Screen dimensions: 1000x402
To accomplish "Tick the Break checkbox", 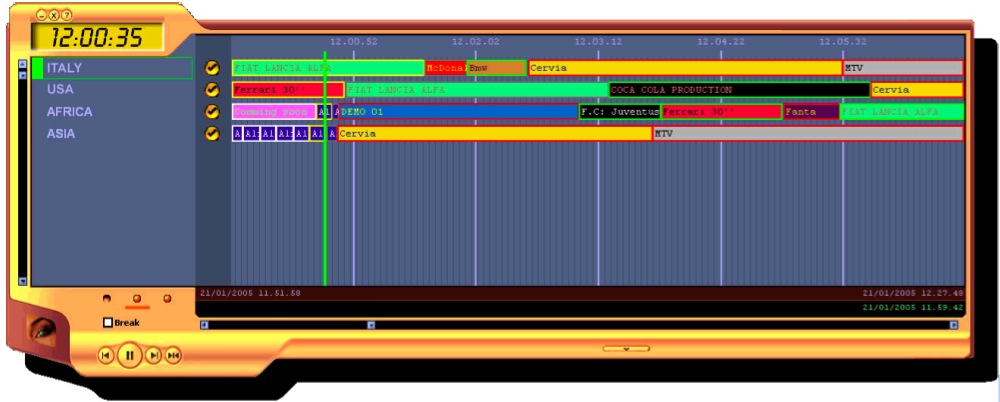I will click(x=108, y=323).
